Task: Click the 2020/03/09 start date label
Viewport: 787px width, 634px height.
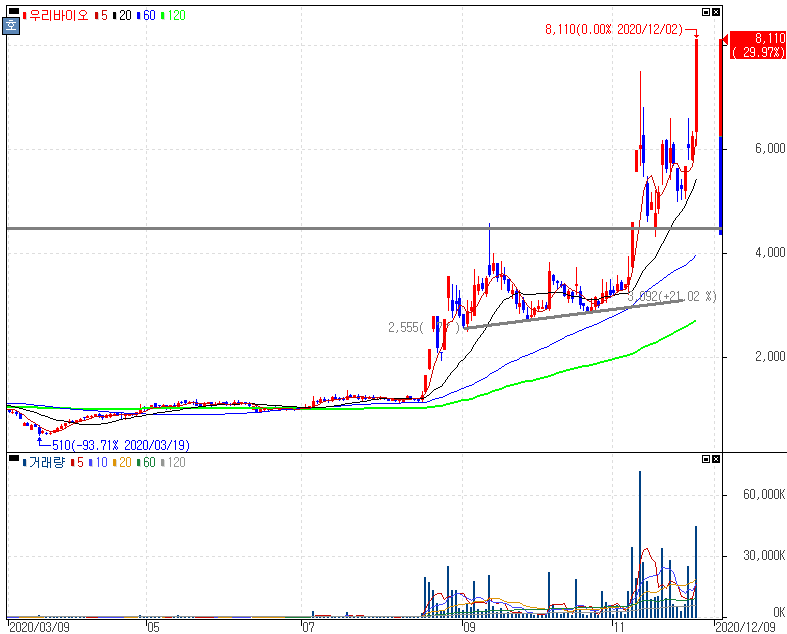Action: coord(39,627)
